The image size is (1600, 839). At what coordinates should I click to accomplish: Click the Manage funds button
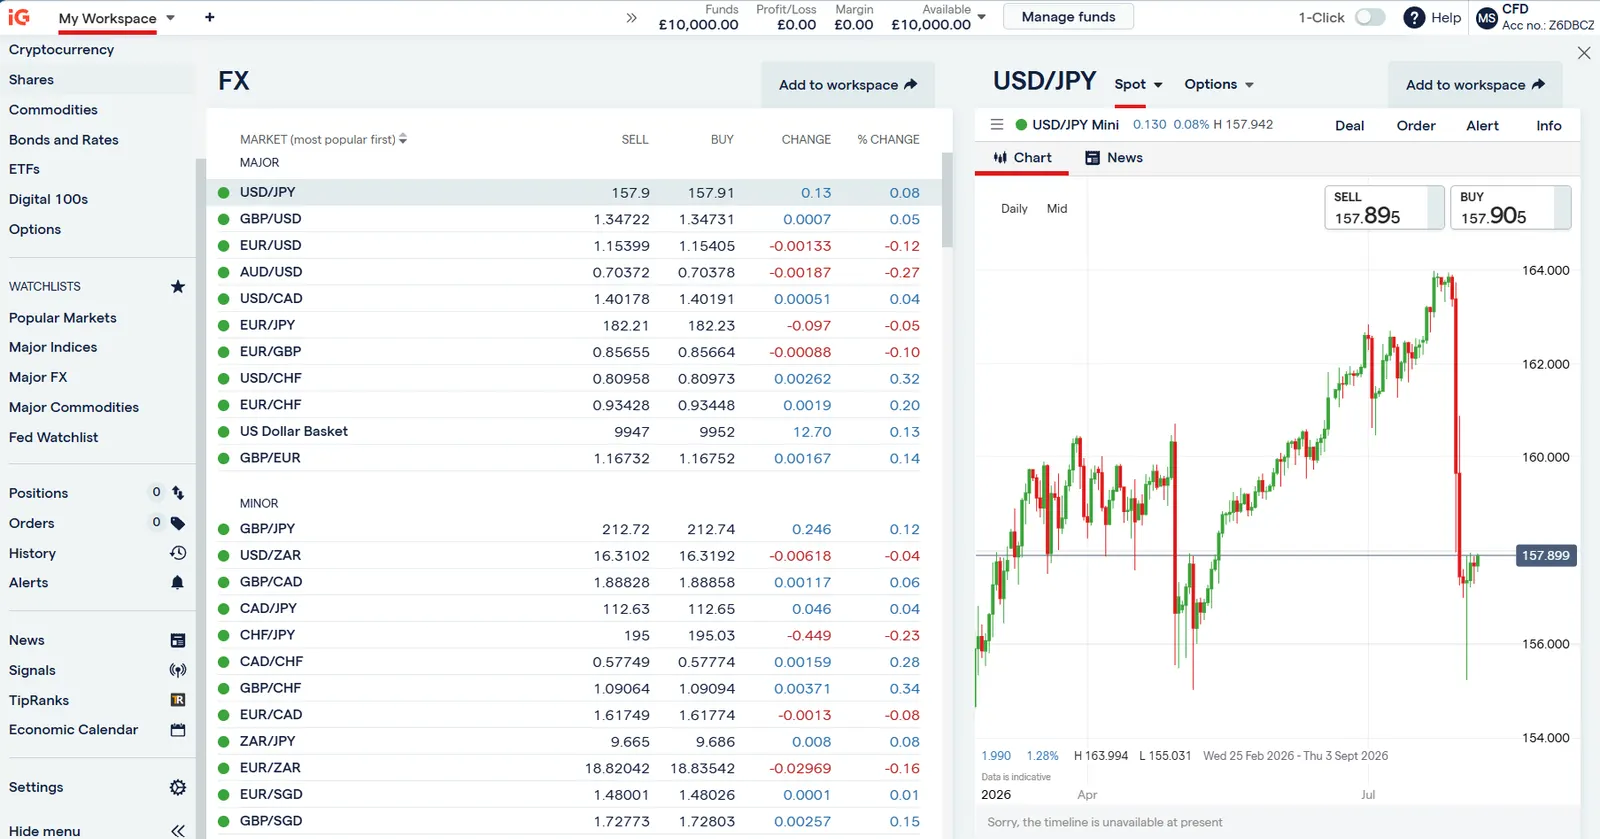coord(1068,17)
